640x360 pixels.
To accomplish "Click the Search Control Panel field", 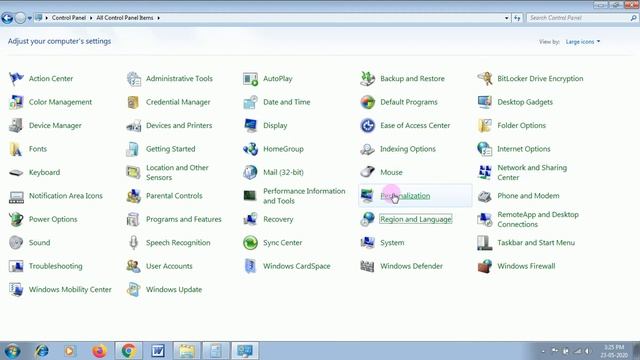I will coord(582,18).
